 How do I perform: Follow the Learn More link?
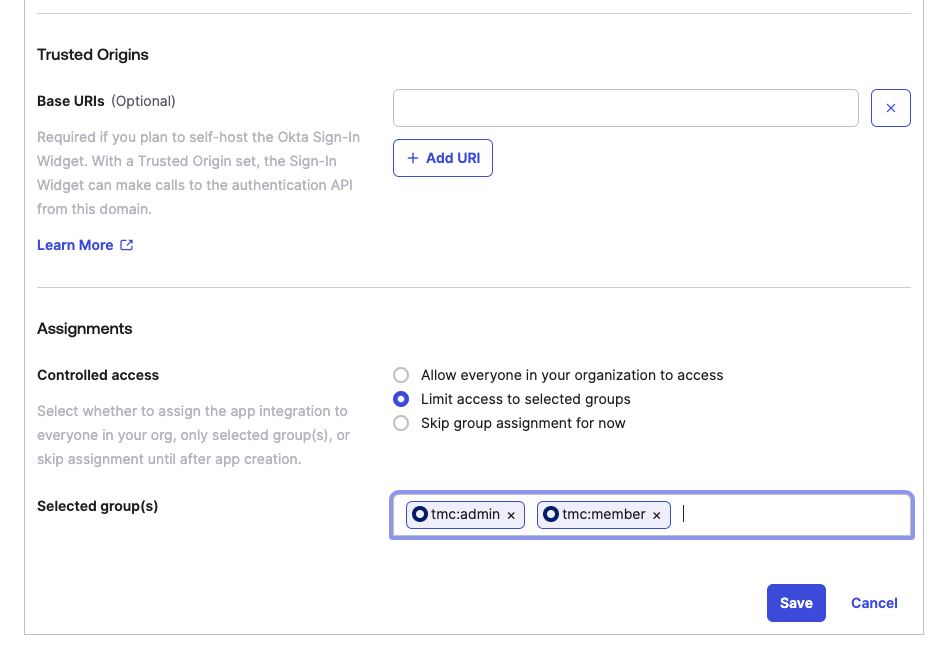tap(75, 245)
